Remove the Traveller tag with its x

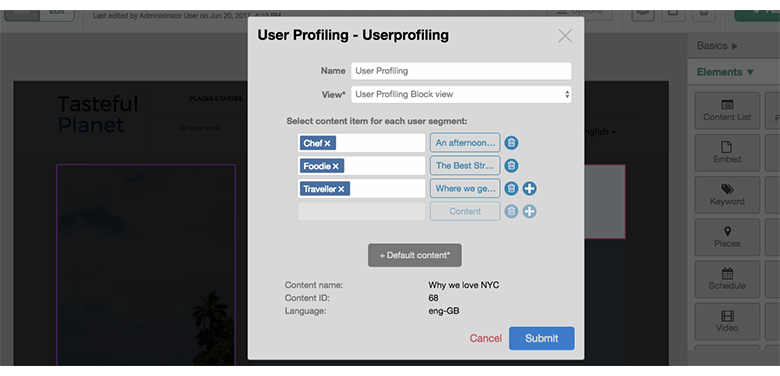[341, 189]
